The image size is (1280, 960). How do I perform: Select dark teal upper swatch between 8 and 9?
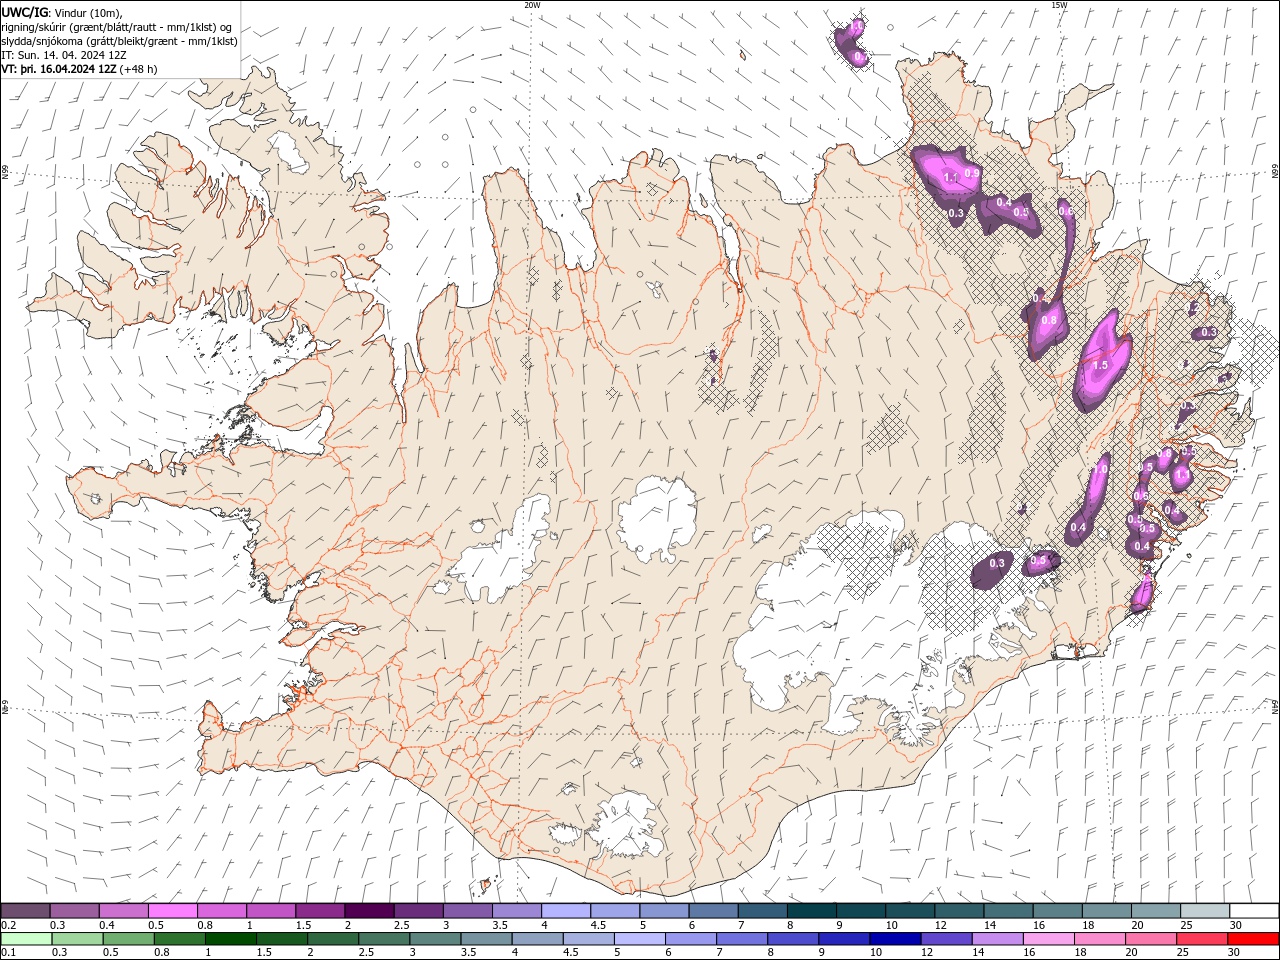[810, 911]
